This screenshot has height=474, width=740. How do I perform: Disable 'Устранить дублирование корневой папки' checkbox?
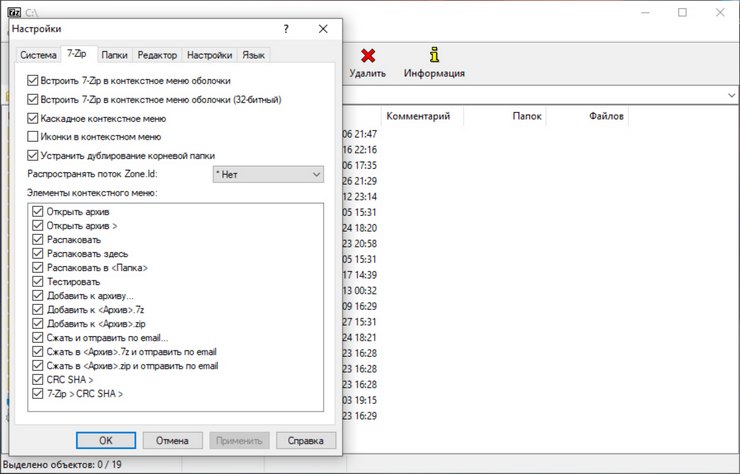point(33,155)
